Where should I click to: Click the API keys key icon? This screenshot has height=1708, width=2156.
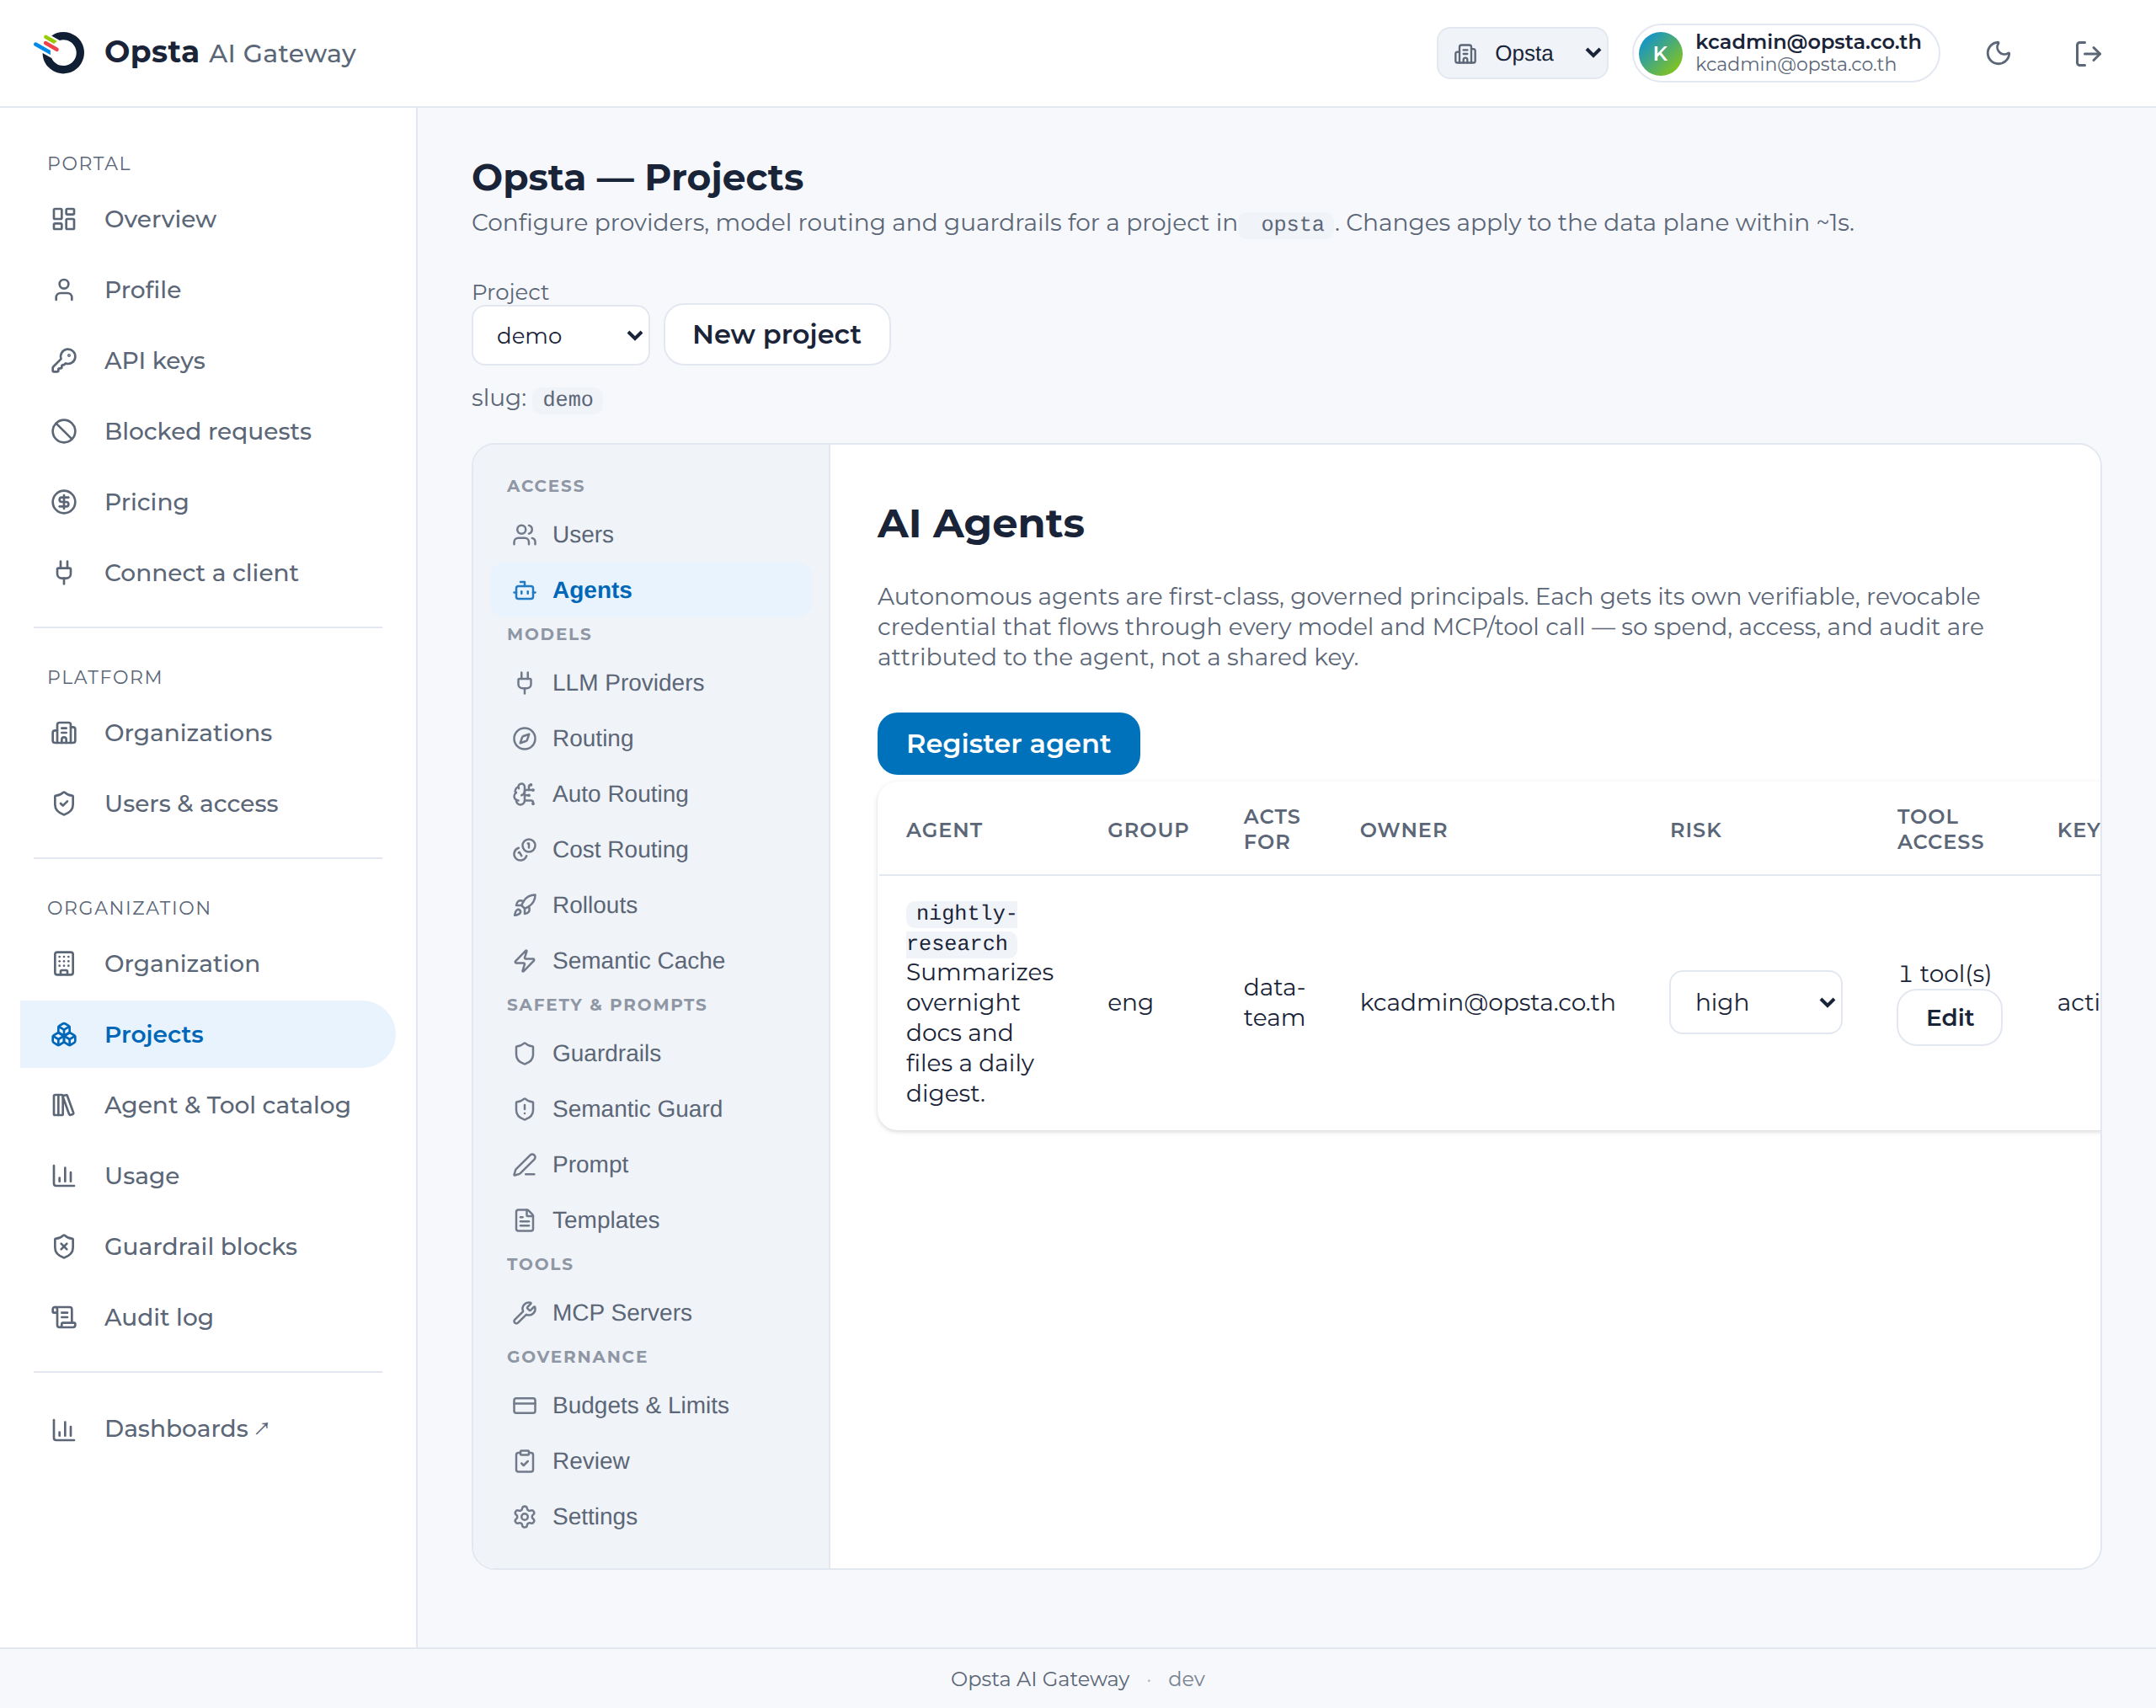pos(64,360)
